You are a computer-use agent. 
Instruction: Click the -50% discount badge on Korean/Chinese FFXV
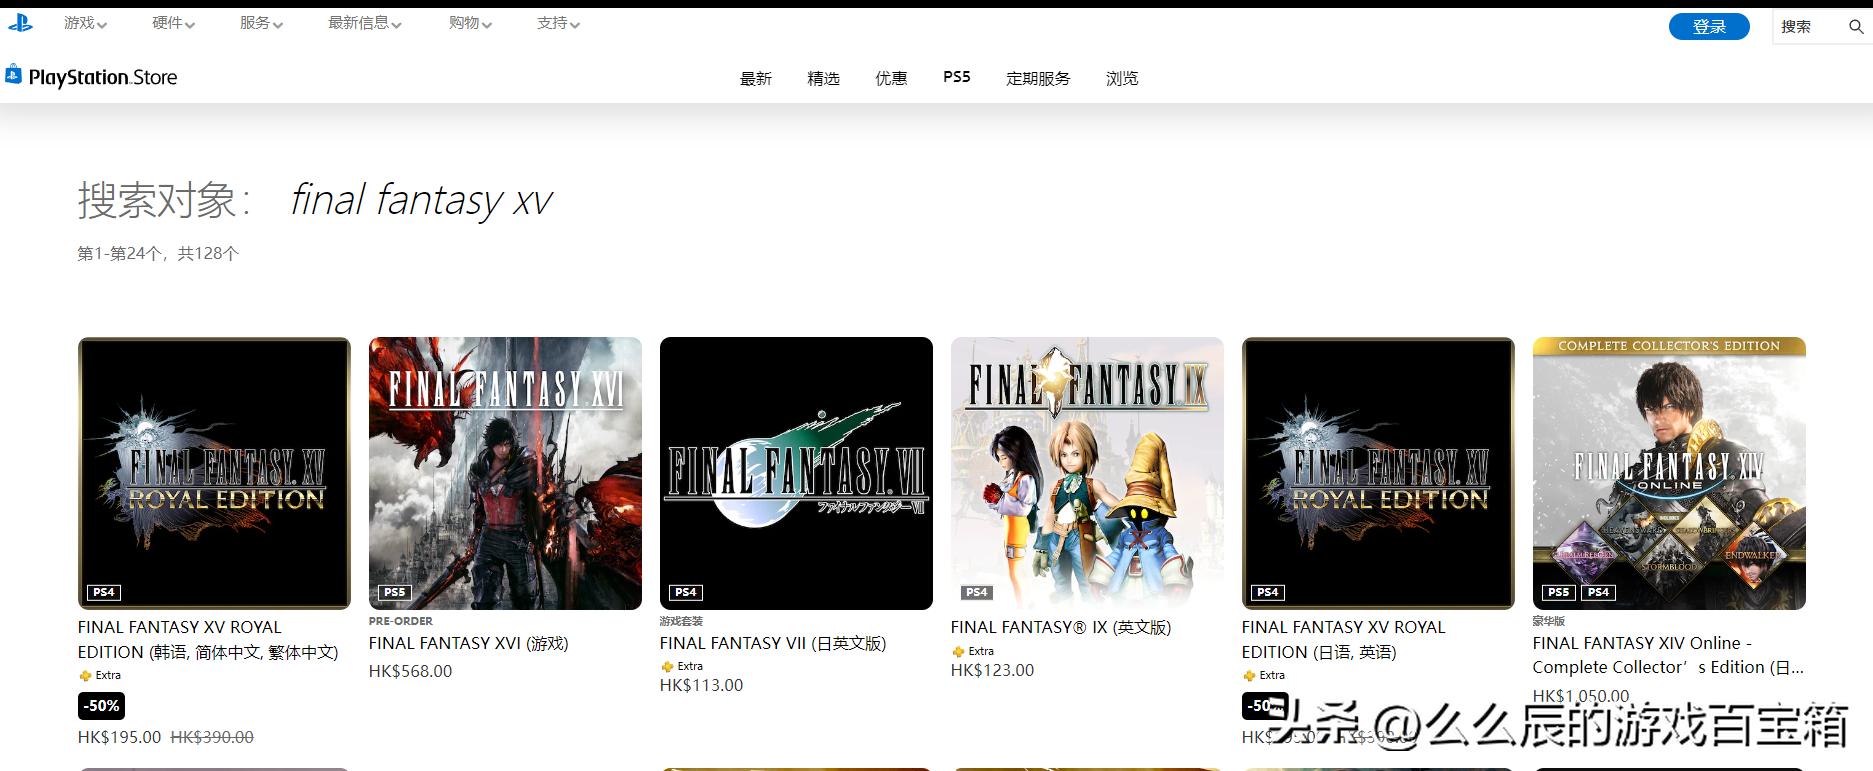point(101,706)
